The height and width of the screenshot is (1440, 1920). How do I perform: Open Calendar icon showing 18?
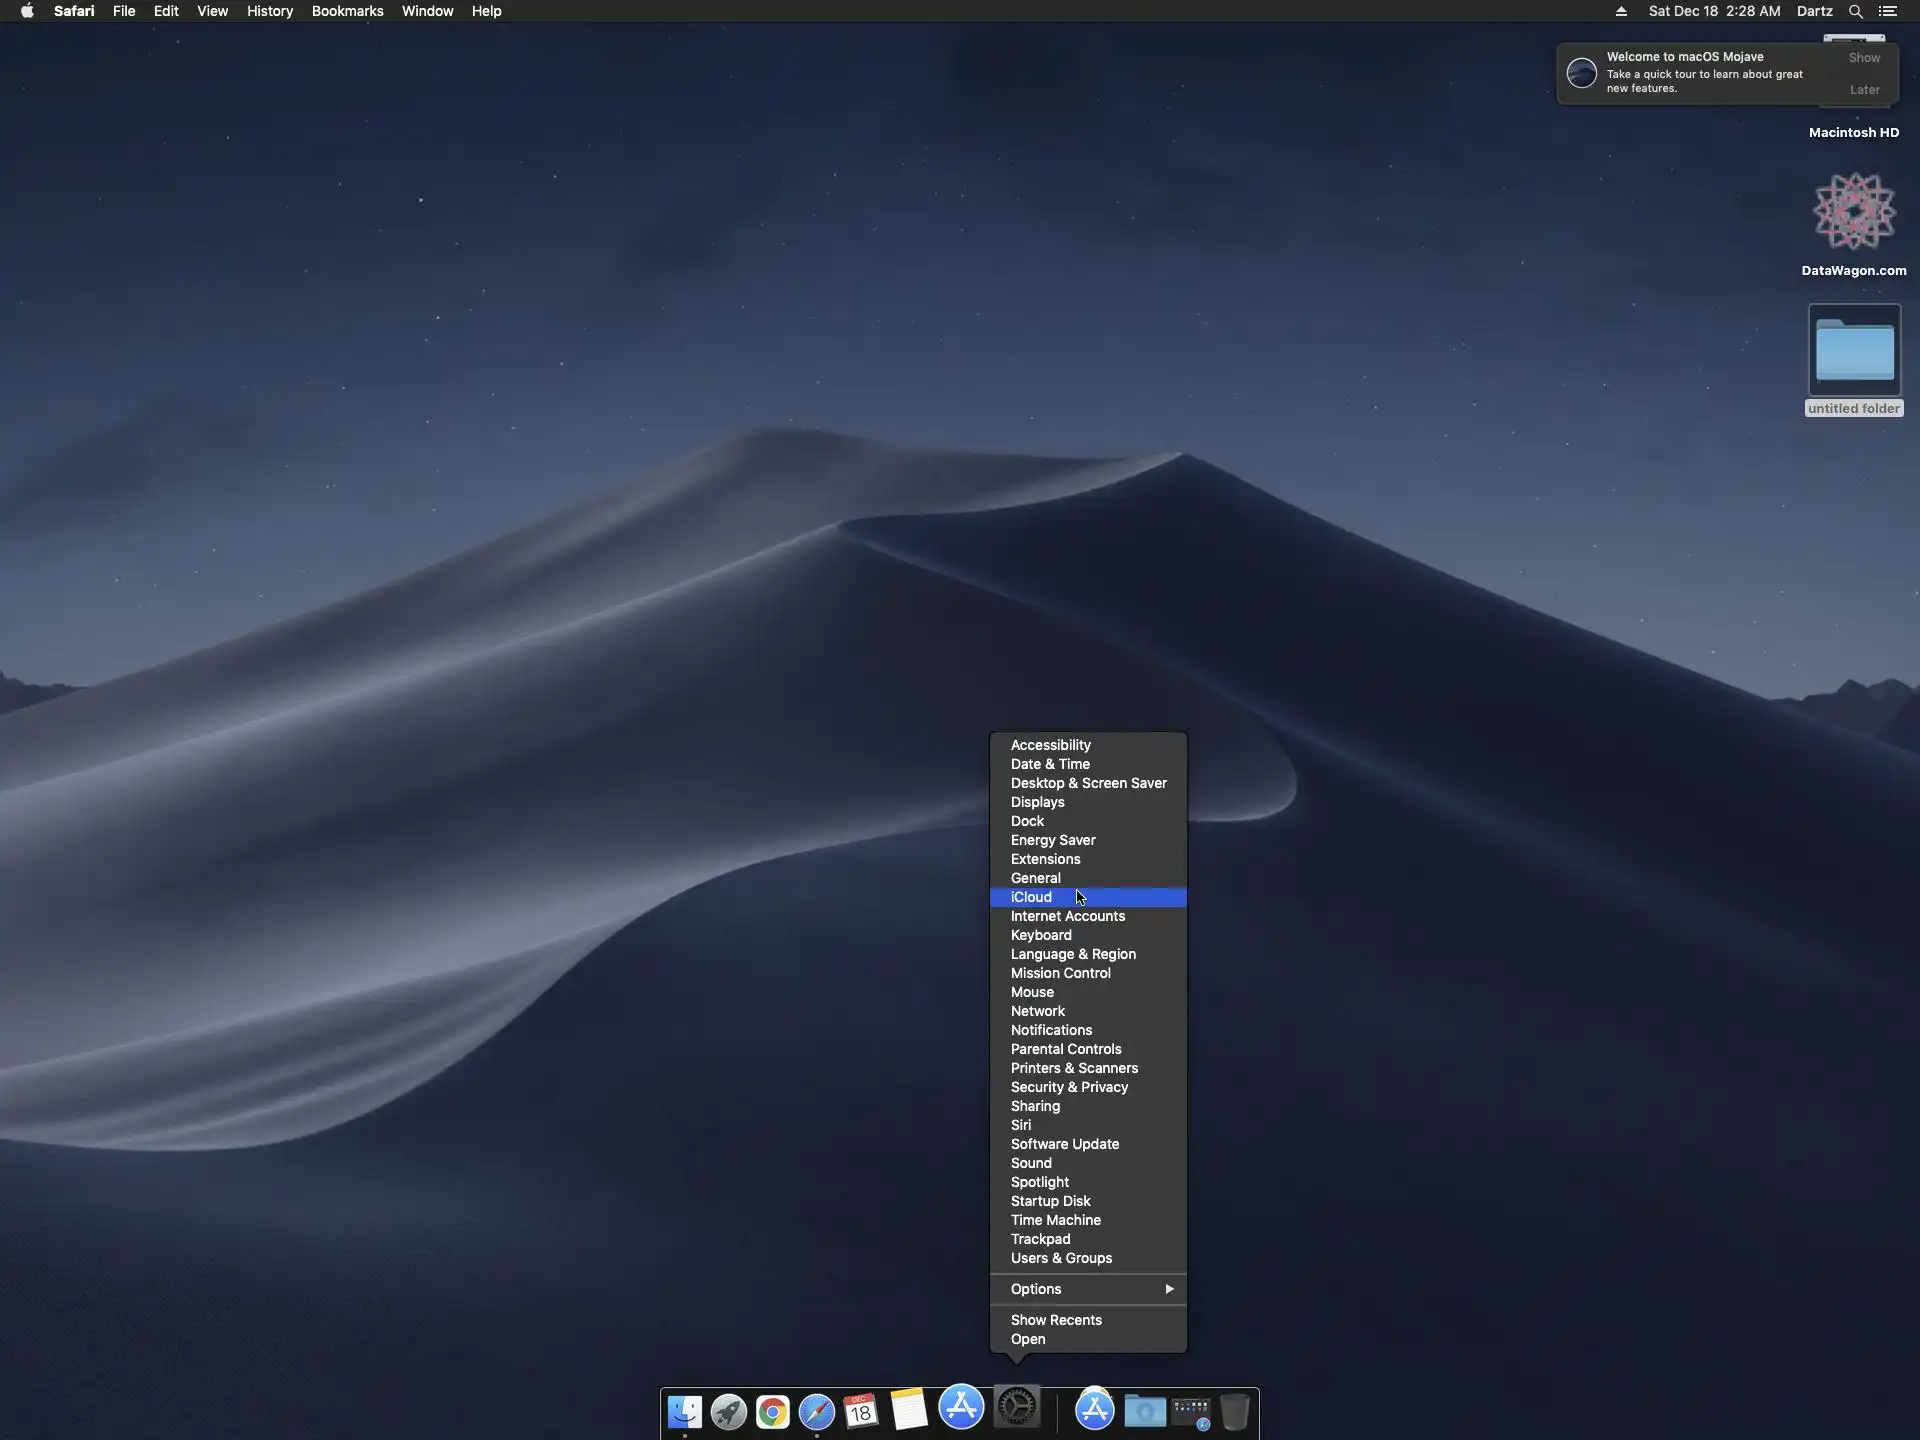[861, 1412]
